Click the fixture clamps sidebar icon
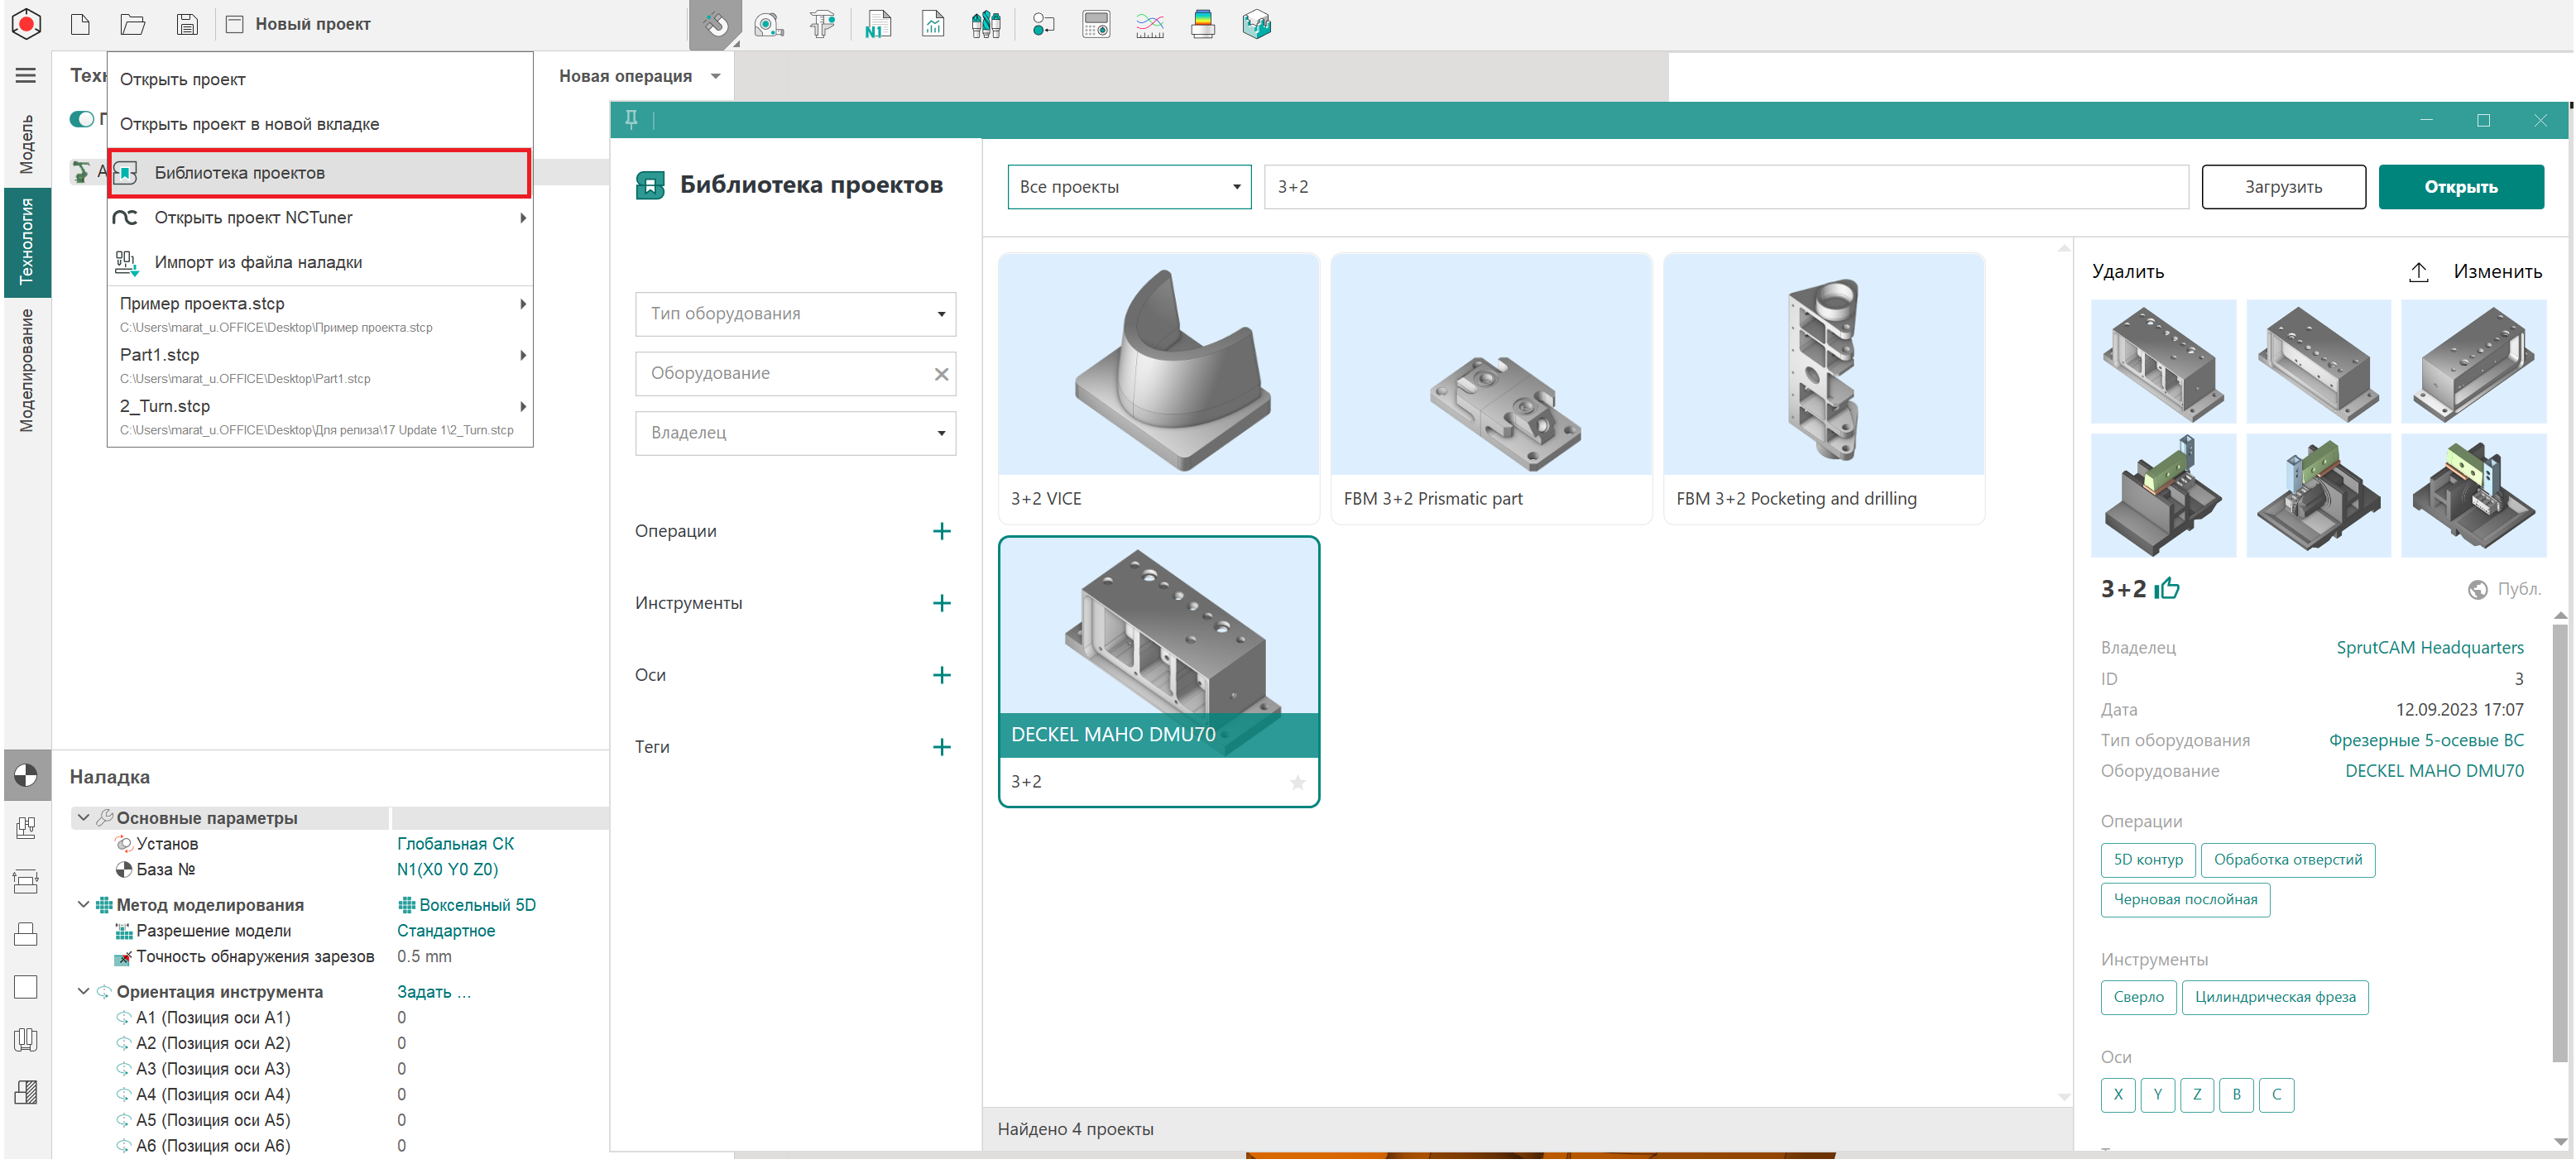This screenshot has height=1164, width=2576. pyautogui.click(x=26, y=1040)
